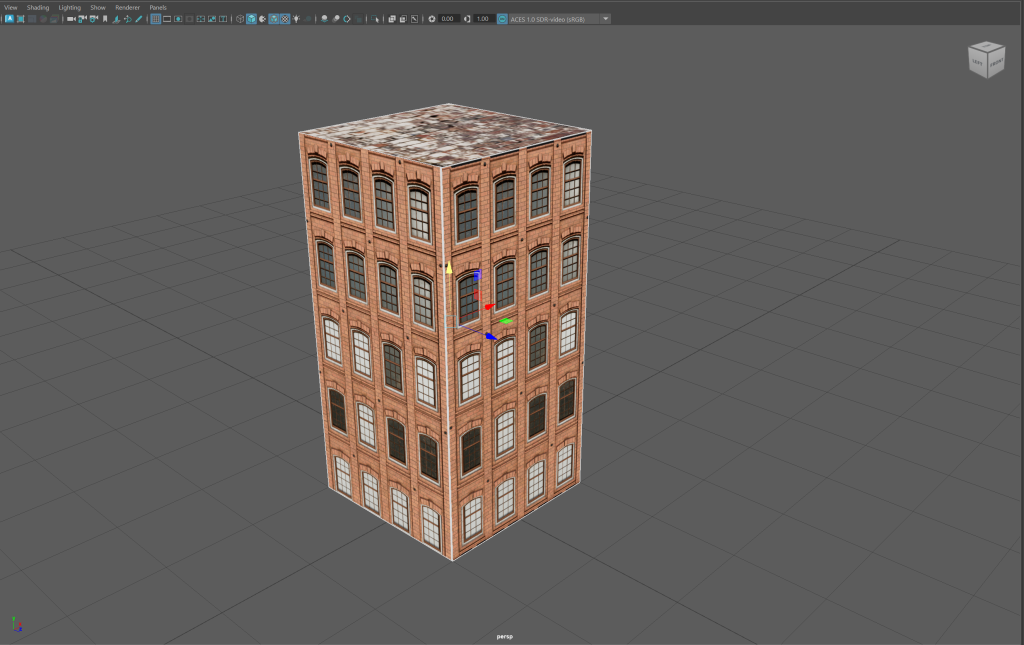Click the Depth of Field icon

[358, 19]
